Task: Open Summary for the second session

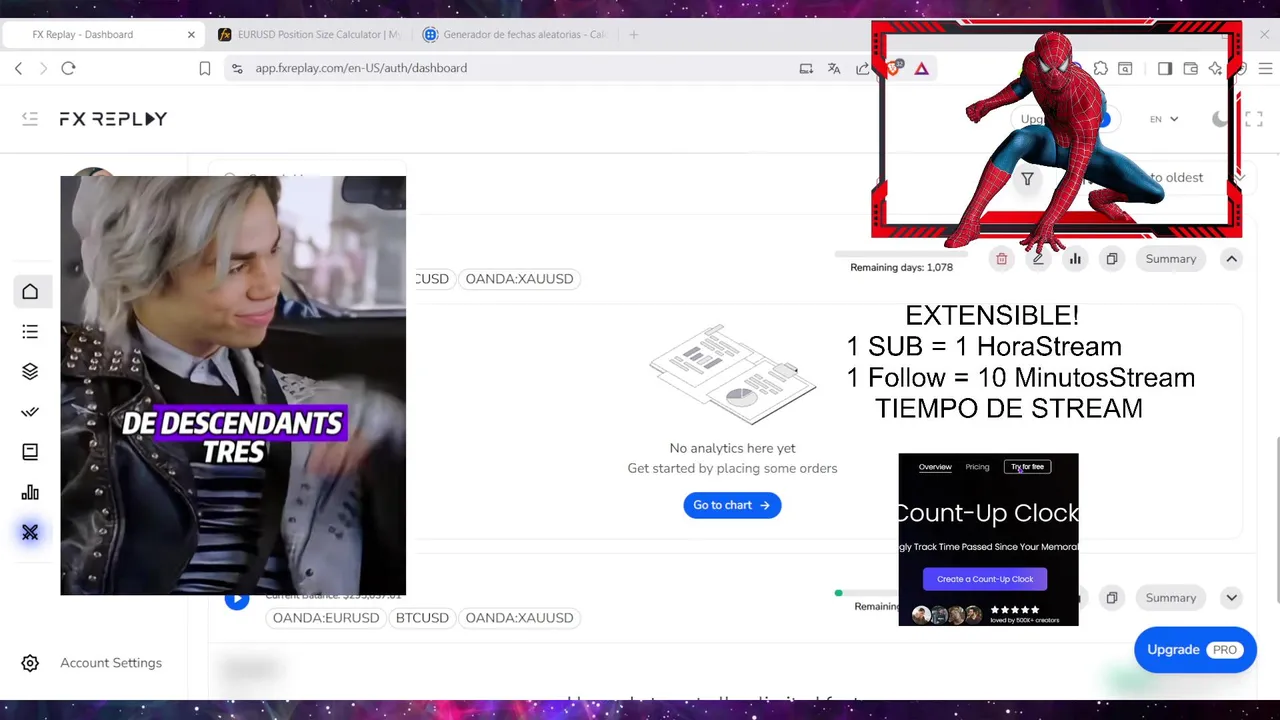Action: (1171, 598)
